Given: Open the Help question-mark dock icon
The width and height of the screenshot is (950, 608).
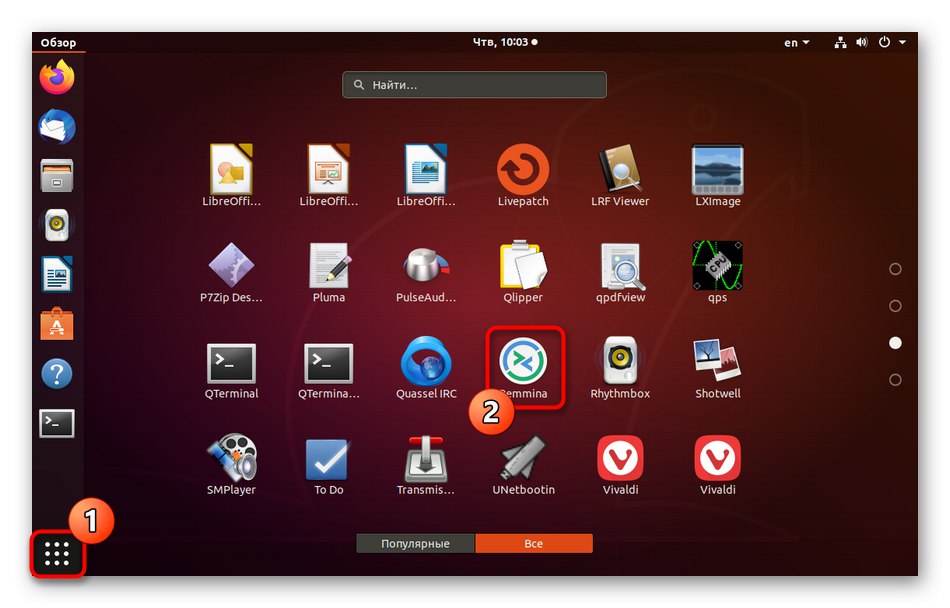Looking at the screenshot, I should tap(57, 374).
